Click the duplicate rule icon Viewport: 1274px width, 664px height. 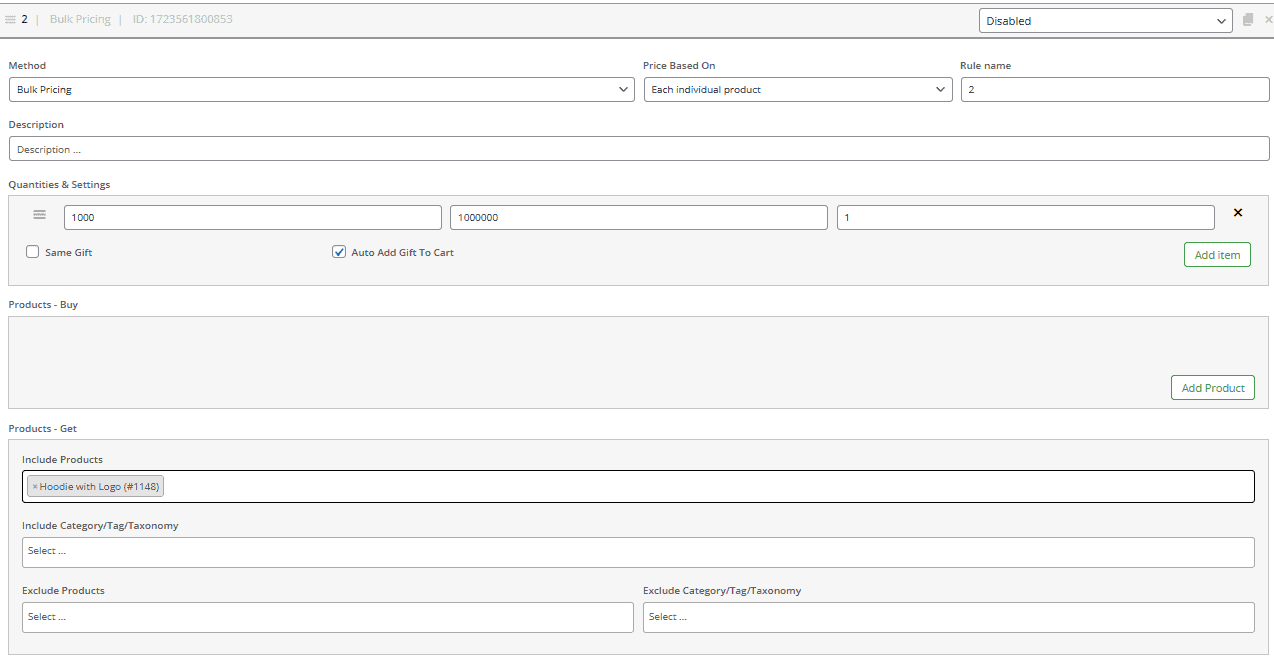point(1248,20)
